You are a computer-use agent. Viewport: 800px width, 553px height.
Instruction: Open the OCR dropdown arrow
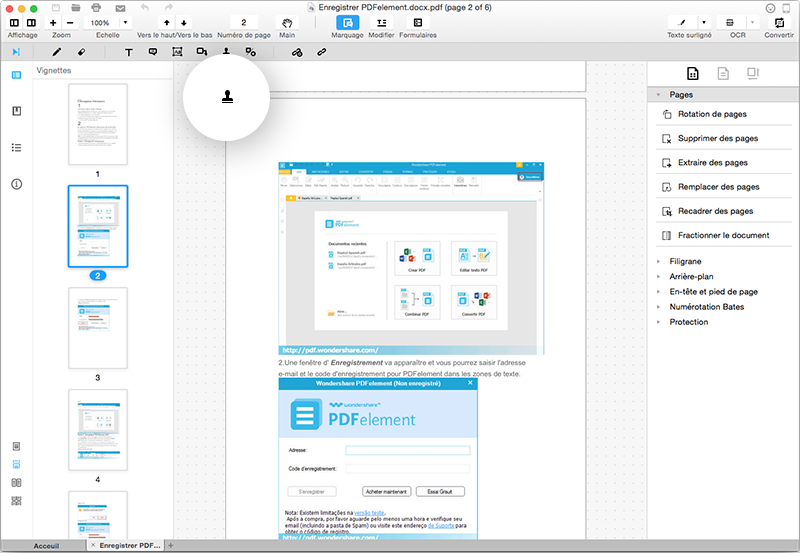pyautogui.click(x=752, y=22)
